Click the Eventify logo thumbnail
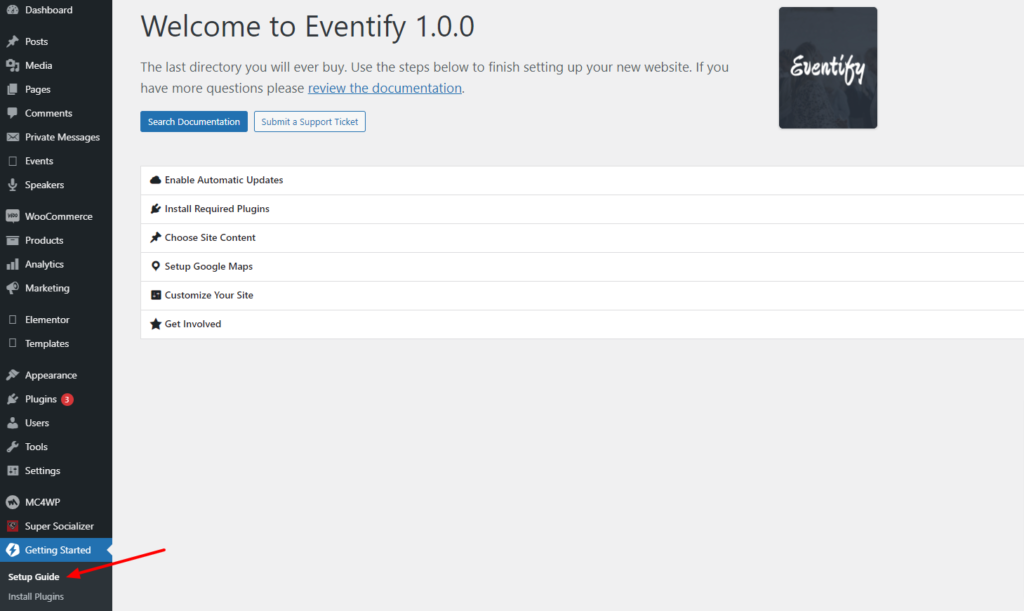The width and height of the screenshot is (1024, 611). tap(828, 68)
